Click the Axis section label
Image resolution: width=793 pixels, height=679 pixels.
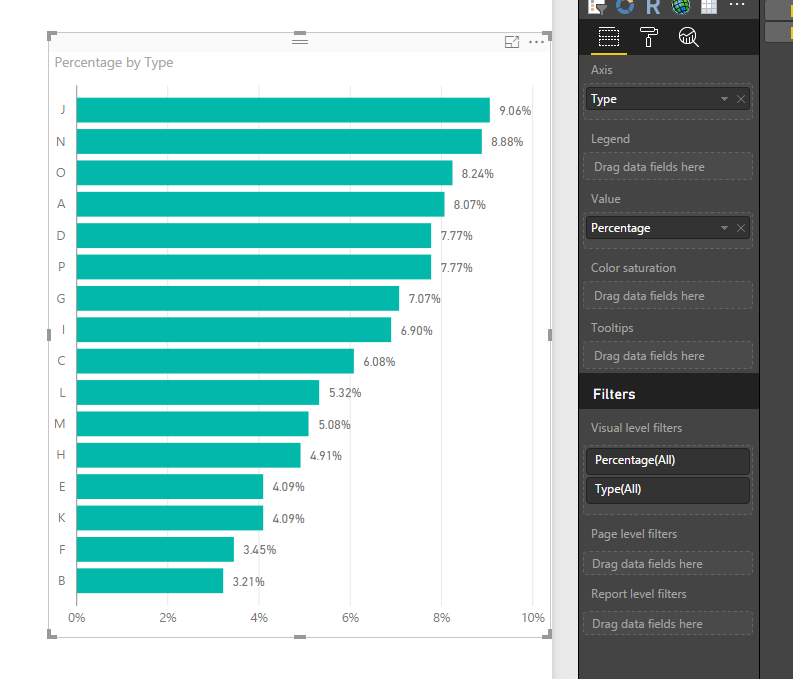point(601,70)
